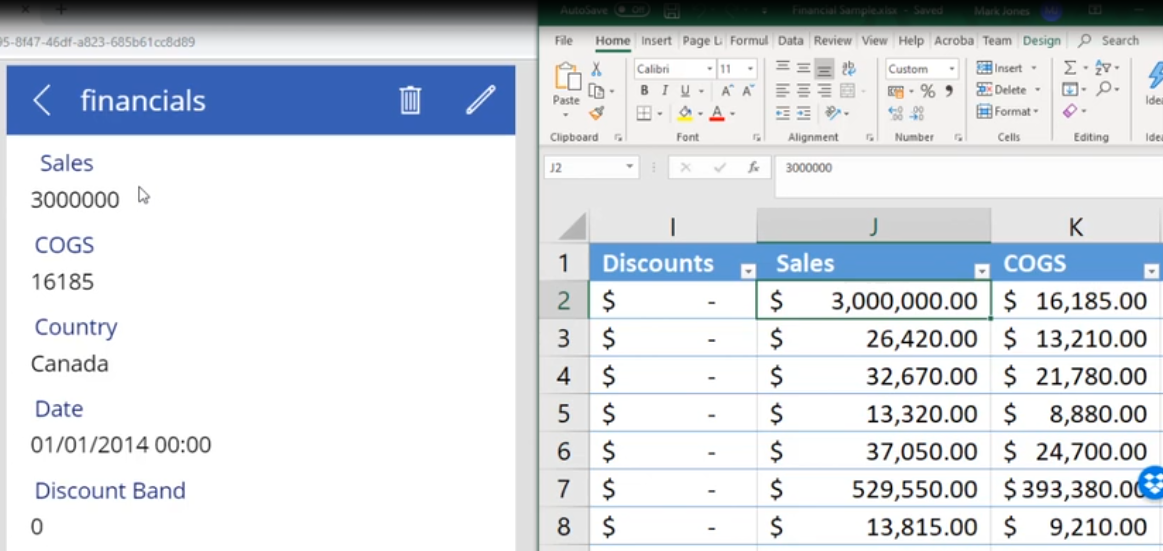Click the Date value 01/01/2014 00:00
Viewport: 1163px width, 551px height.
pos(121,445)
